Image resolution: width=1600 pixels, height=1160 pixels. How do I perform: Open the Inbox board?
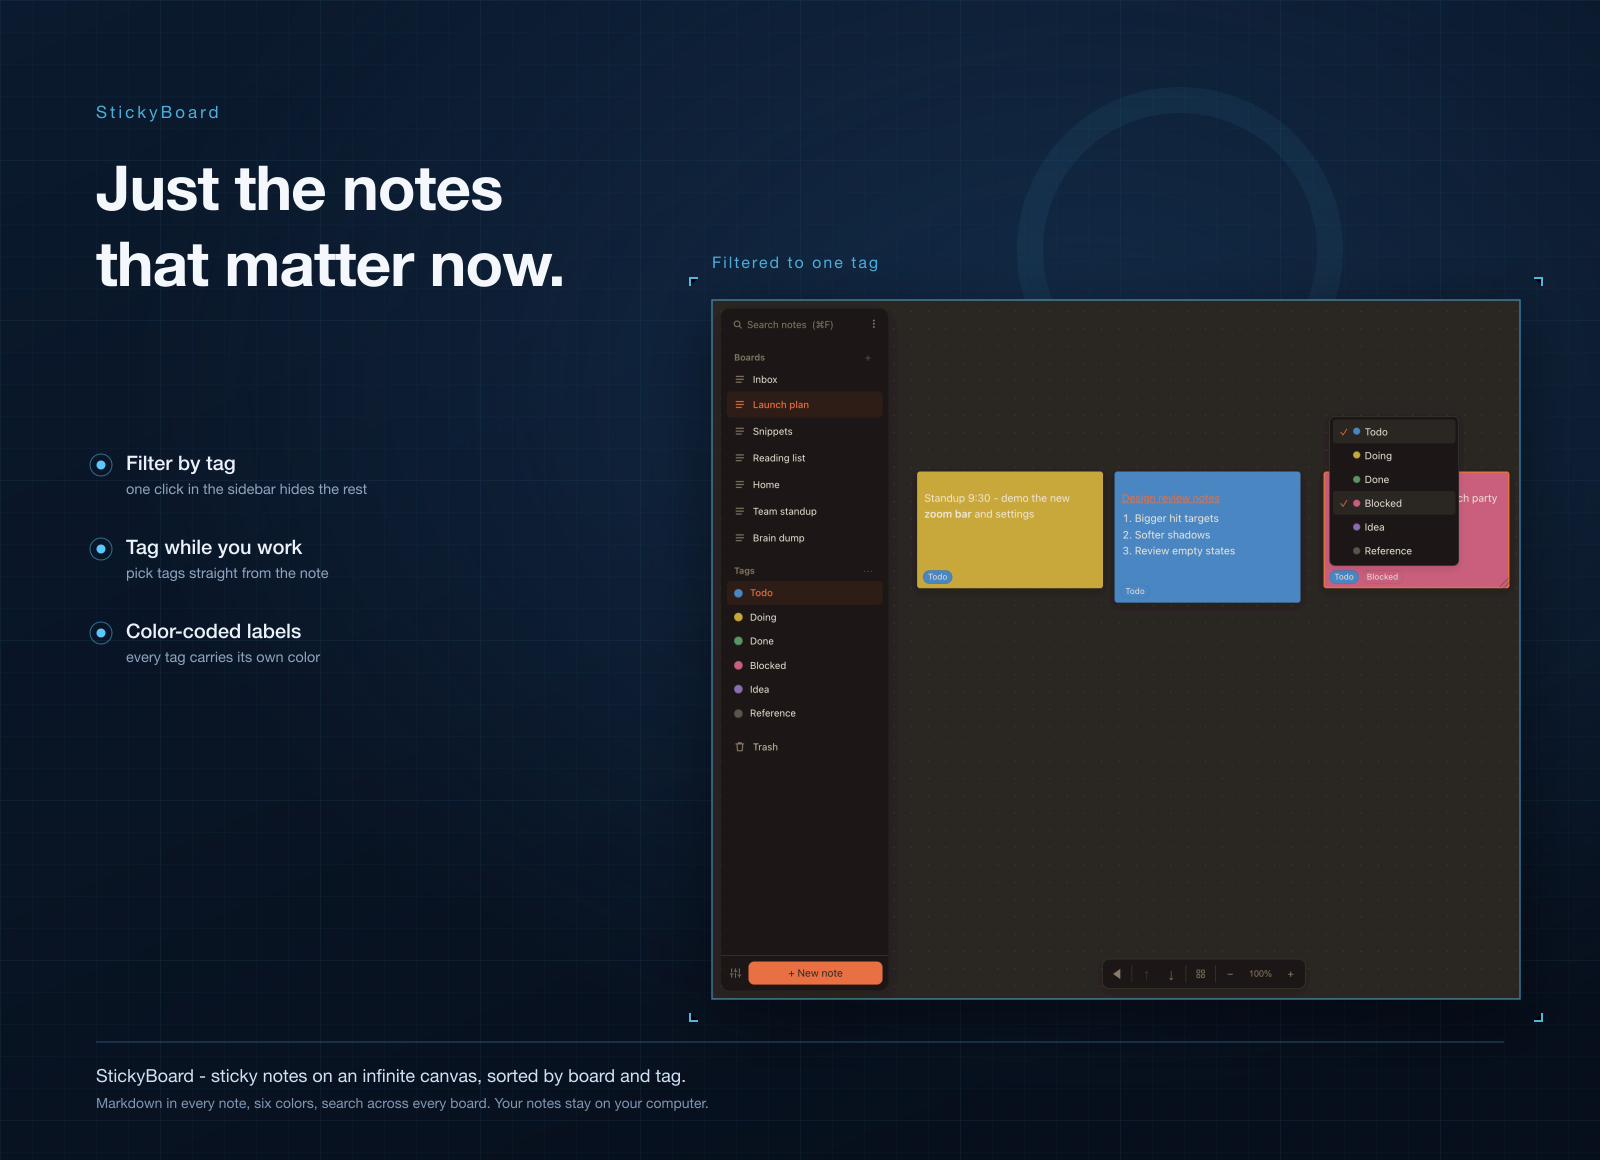[804, 380]
